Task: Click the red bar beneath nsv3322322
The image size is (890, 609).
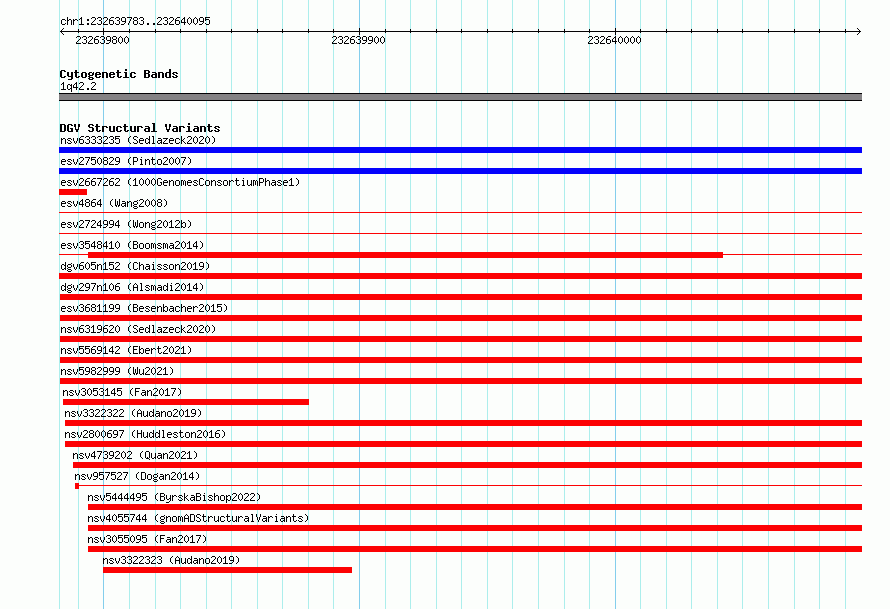Action: (x=463, y=423)
